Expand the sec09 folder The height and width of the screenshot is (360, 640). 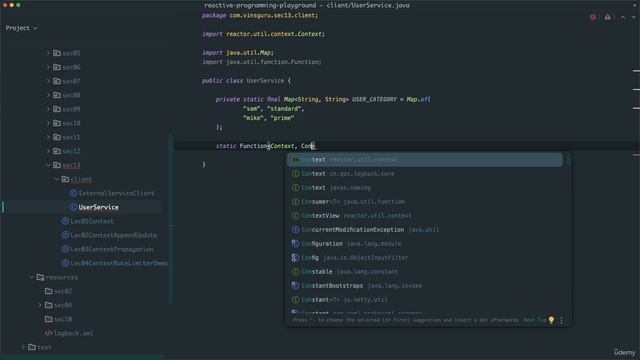[48, 109]
